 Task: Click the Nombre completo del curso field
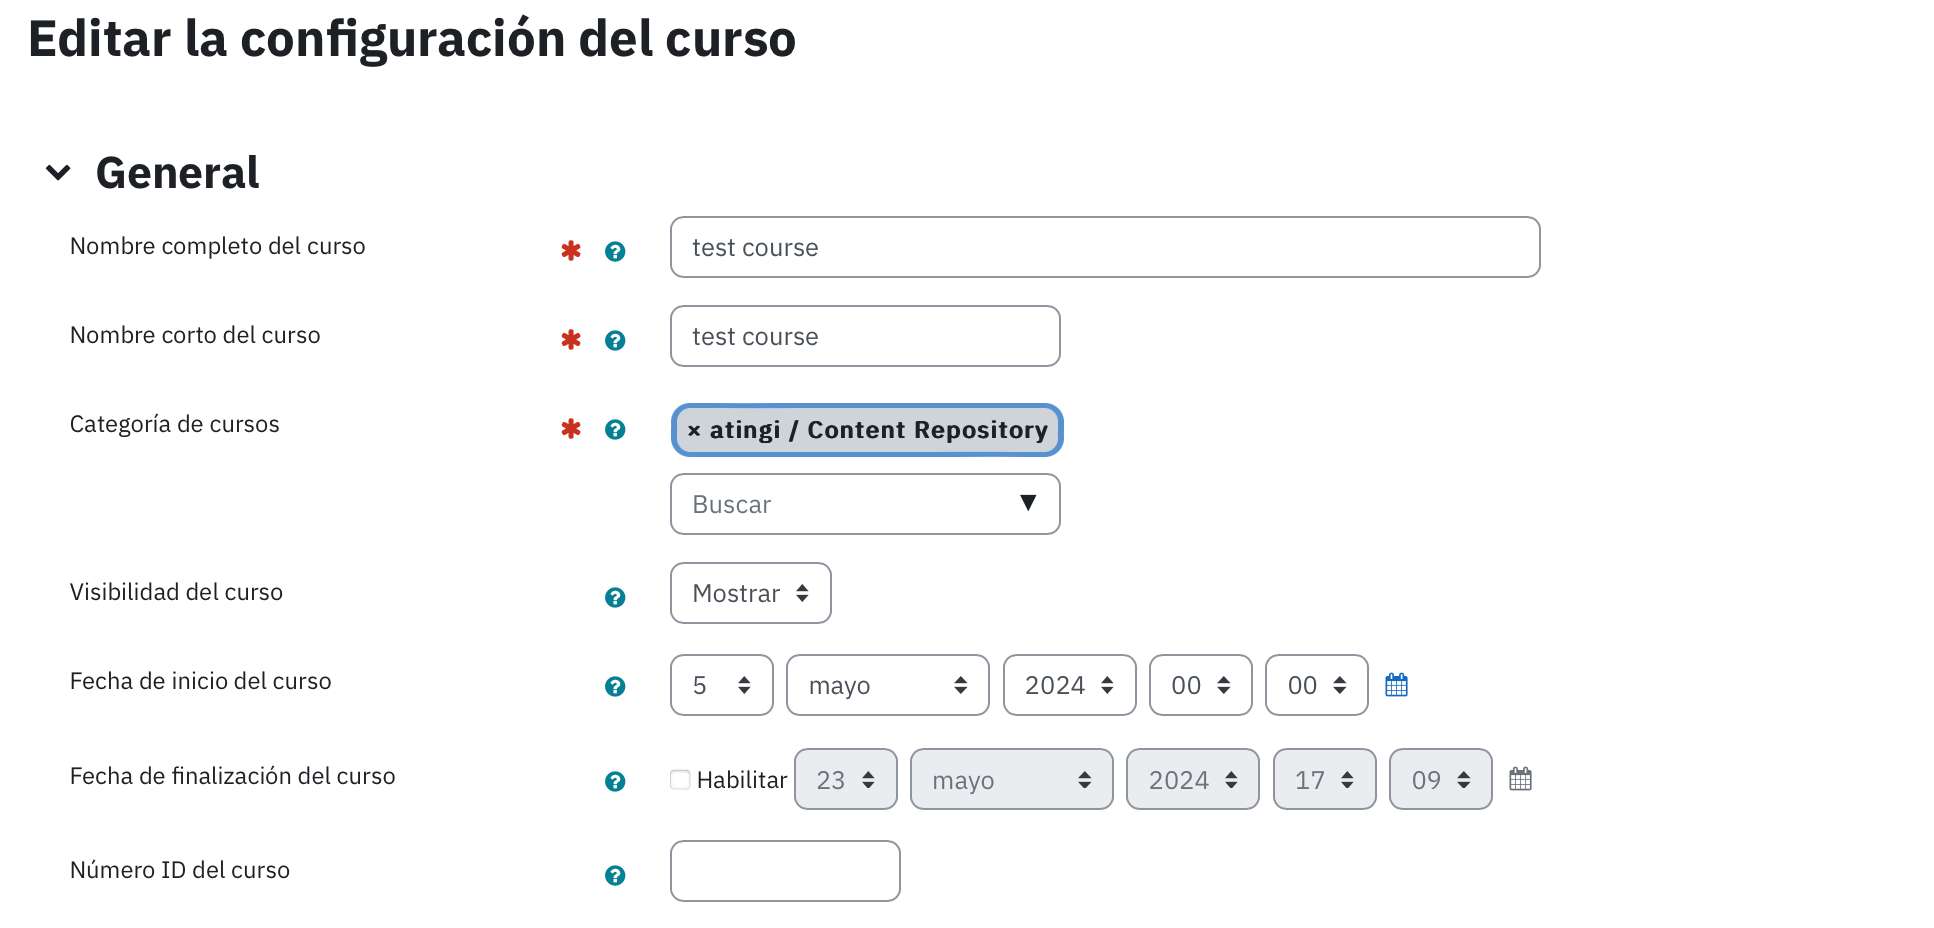pos(1105,247)
